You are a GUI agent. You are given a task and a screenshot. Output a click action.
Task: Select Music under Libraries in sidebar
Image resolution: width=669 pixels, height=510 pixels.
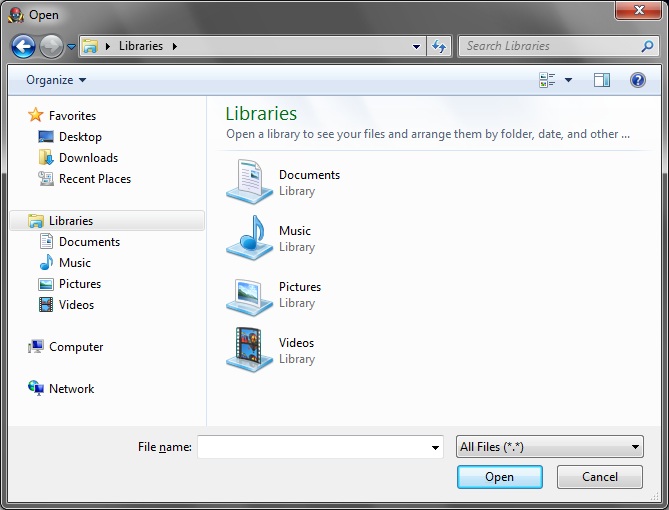(75, 262)
